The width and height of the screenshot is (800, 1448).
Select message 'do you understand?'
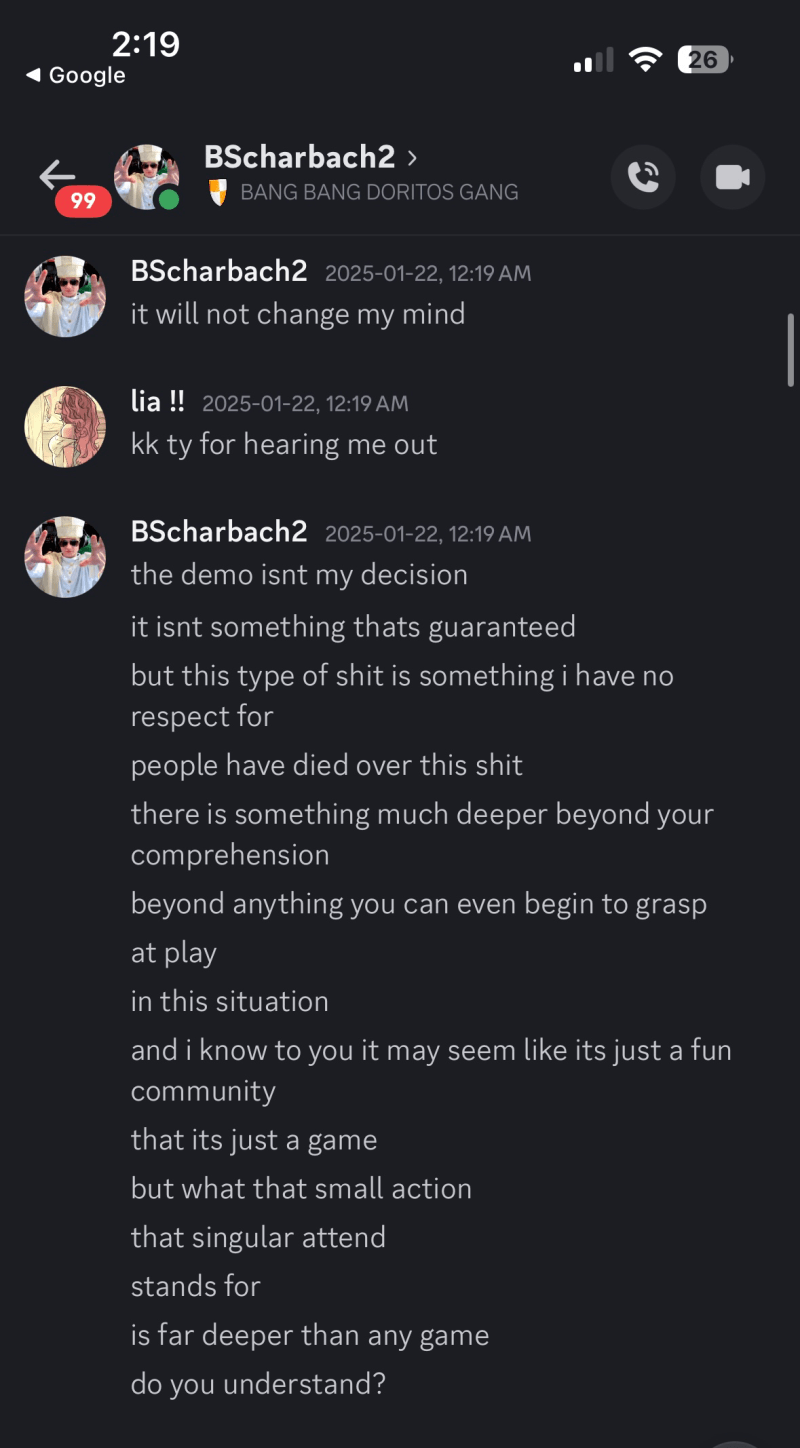click(258, 1384)
